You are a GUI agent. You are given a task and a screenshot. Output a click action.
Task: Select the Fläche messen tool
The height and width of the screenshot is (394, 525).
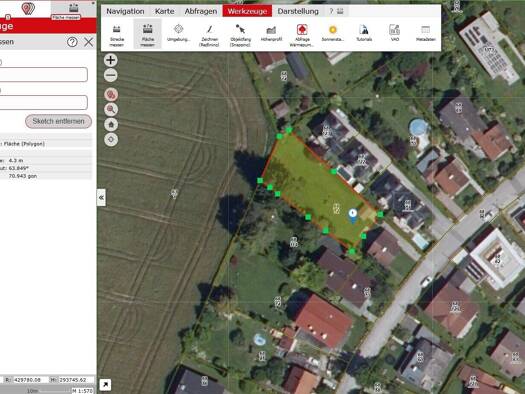147,34
